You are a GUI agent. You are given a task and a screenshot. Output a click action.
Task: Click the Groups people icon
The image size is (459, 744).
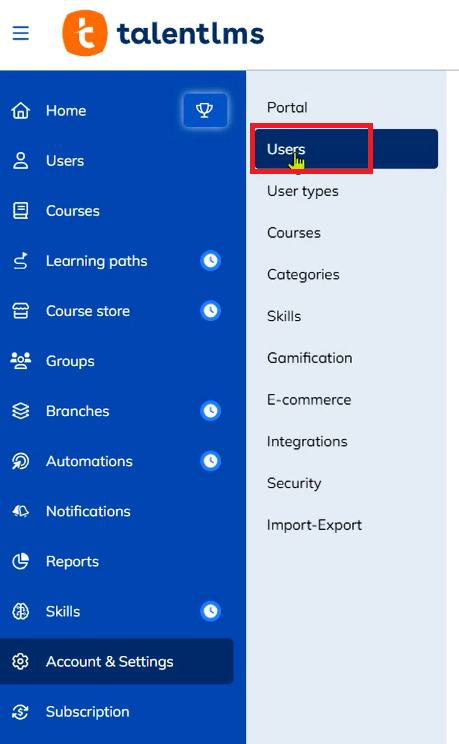pyautogui.click(x=20, y=361)
